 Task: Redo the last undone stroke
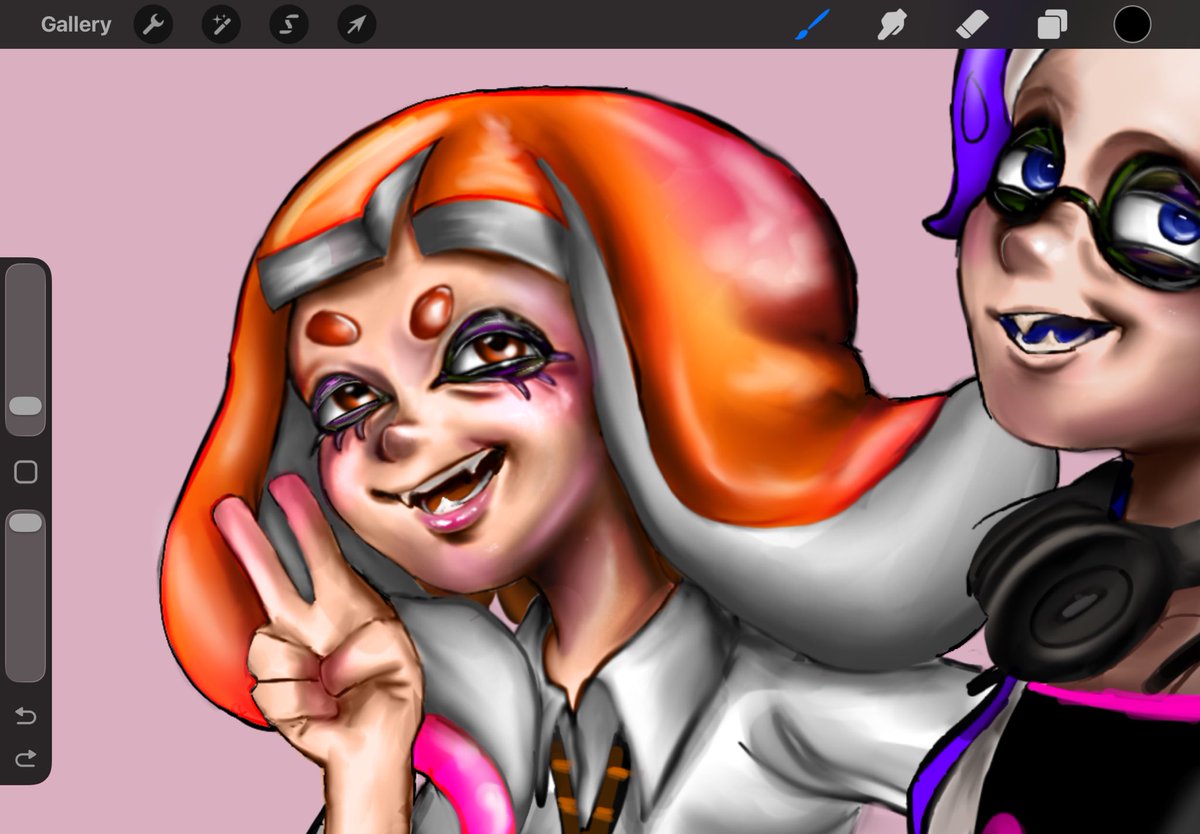tap(25, 759)
